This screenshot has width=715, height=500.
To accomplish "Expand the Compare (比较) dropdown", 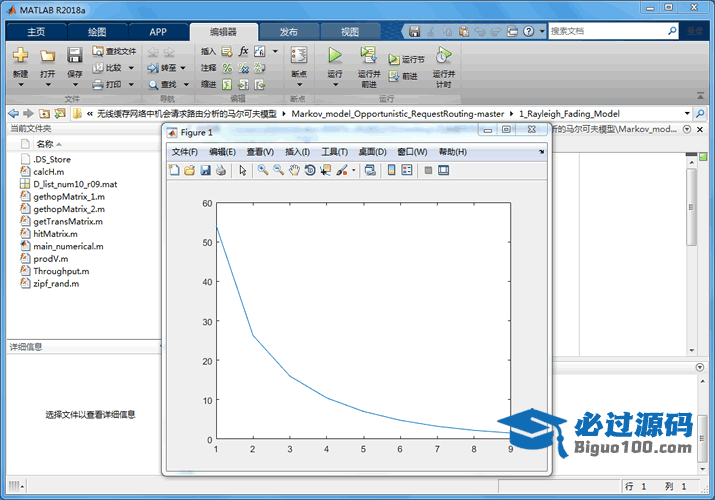I will click(x=131, y=68).
